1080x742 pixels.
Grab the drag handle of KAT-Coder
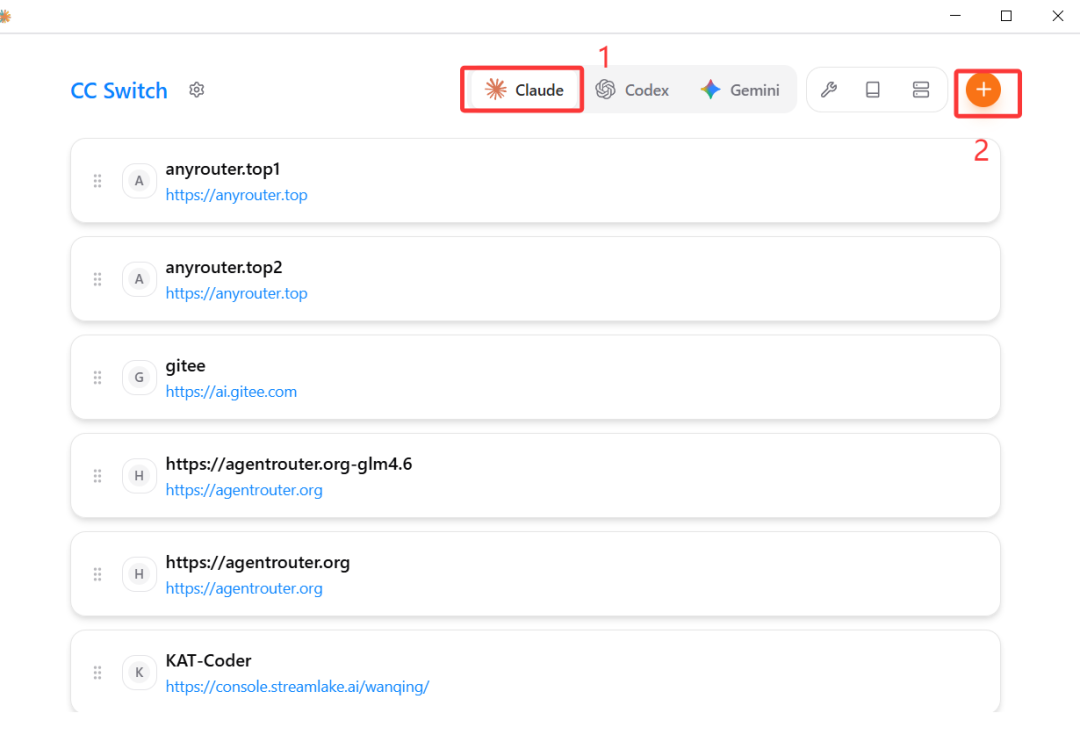pyautogui.click(x=98, y=672)
